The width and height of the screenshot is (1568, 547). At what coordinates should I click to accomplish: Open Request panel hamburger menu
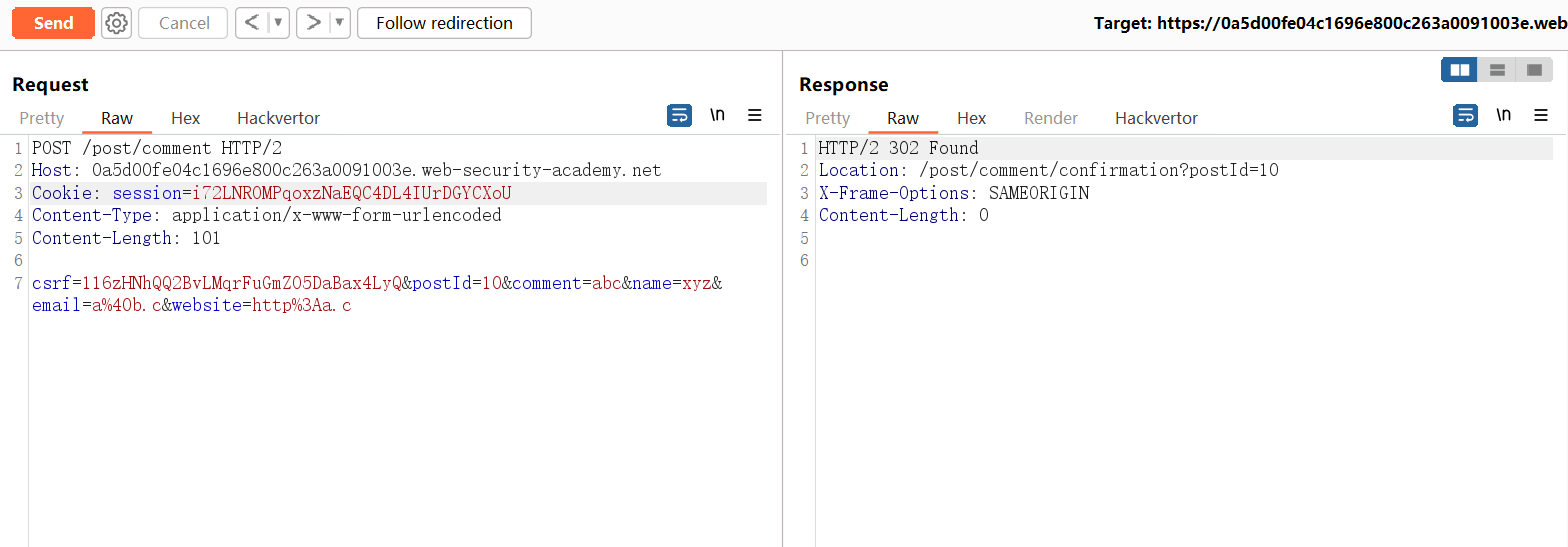click(755, 116)
